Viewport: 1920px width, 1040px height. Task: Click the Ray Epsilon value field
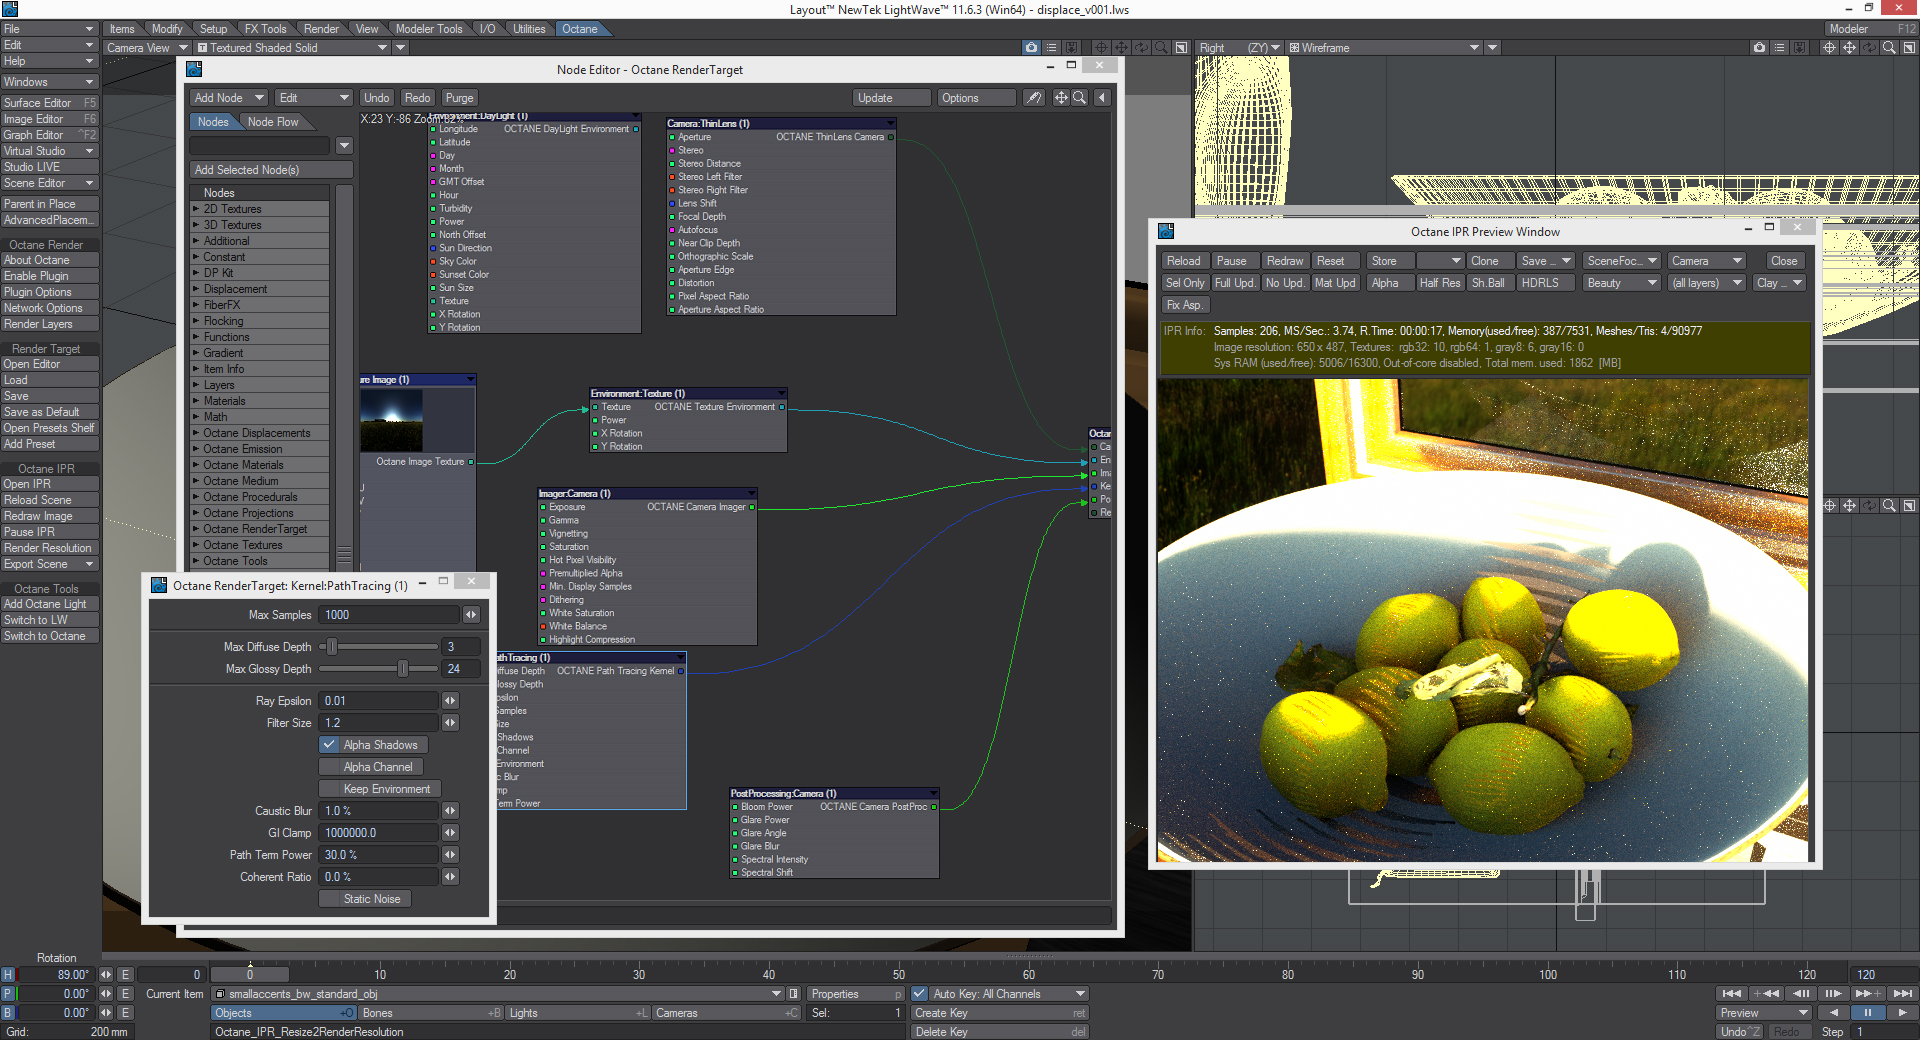click(x=378, y=701)
